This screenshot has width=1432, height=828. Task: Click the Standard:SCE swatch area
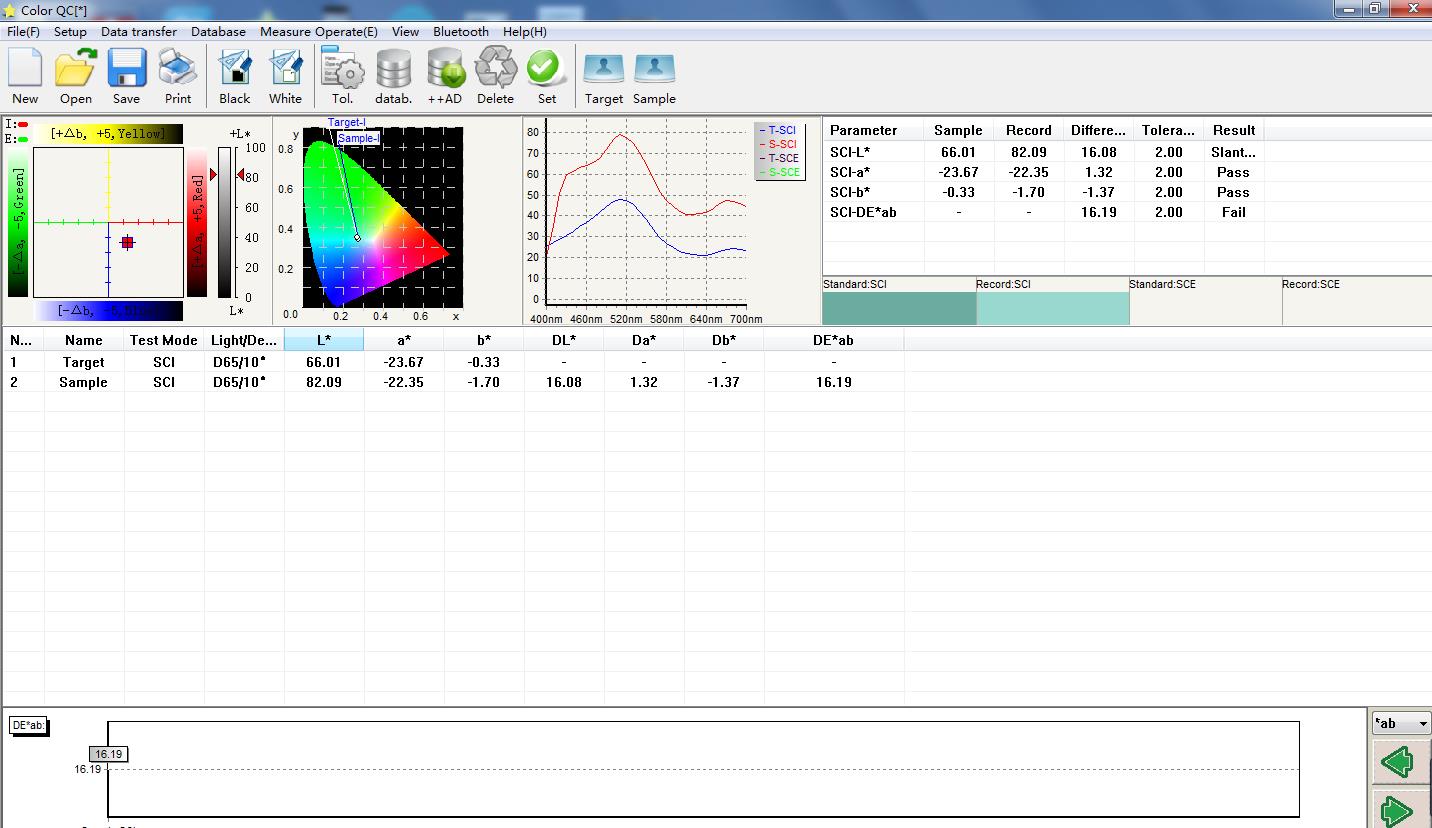(x=1205, y=308)
